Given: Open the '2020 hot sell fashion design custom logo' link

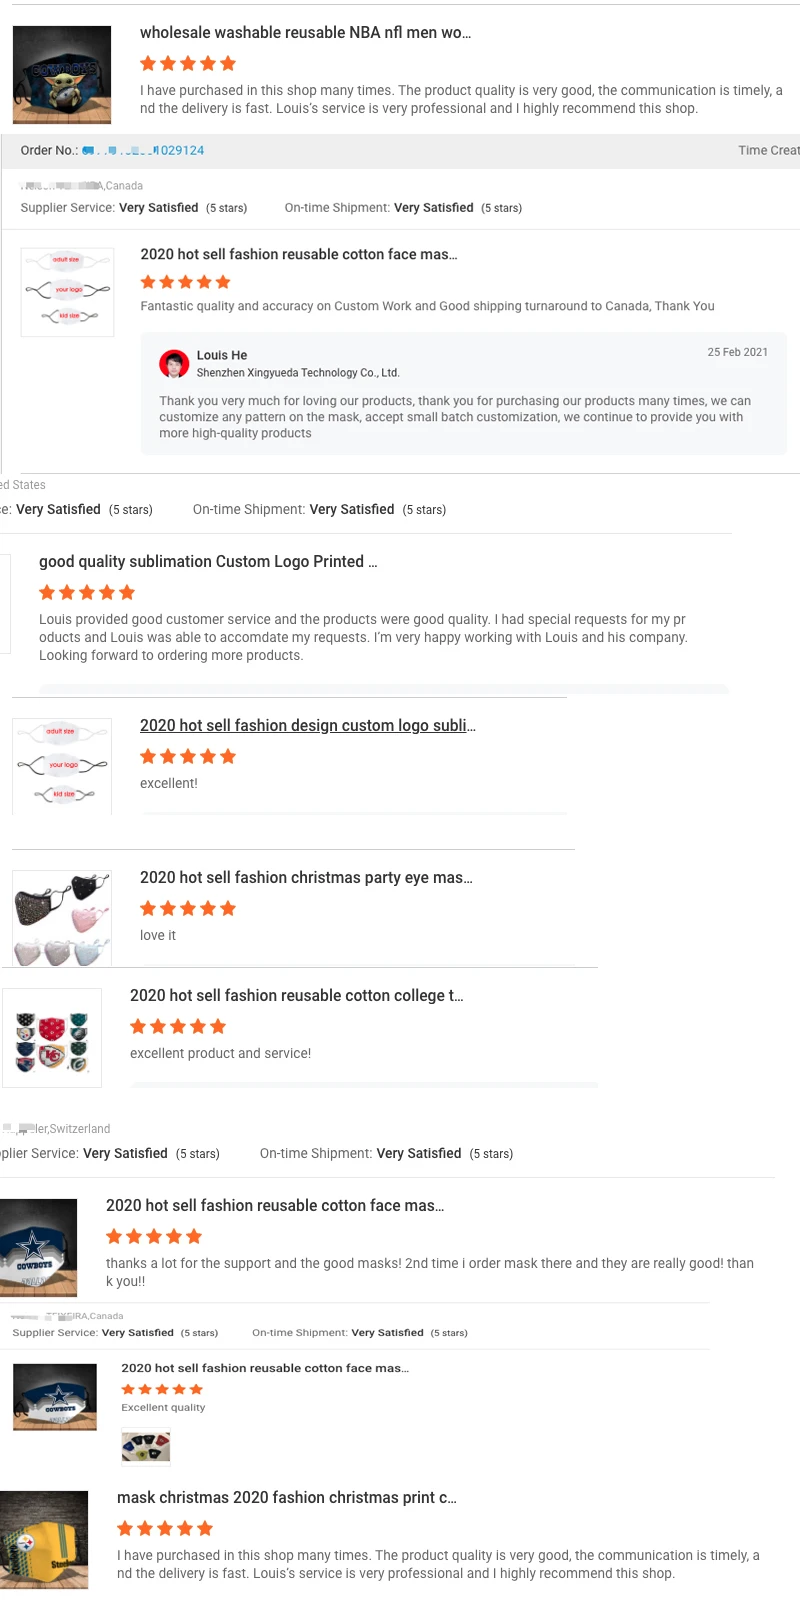Looking at the screenshot, I should [x=307, y=726].
